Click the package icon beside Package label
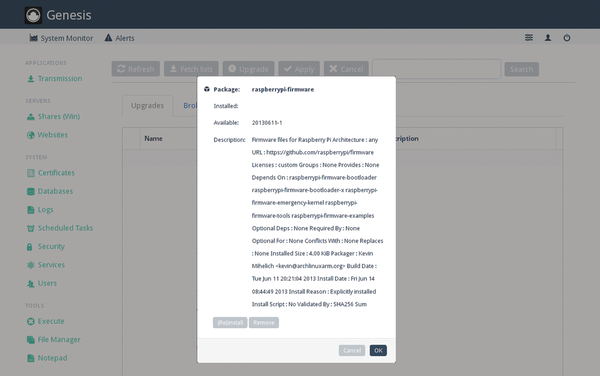 tap(207, 89)
